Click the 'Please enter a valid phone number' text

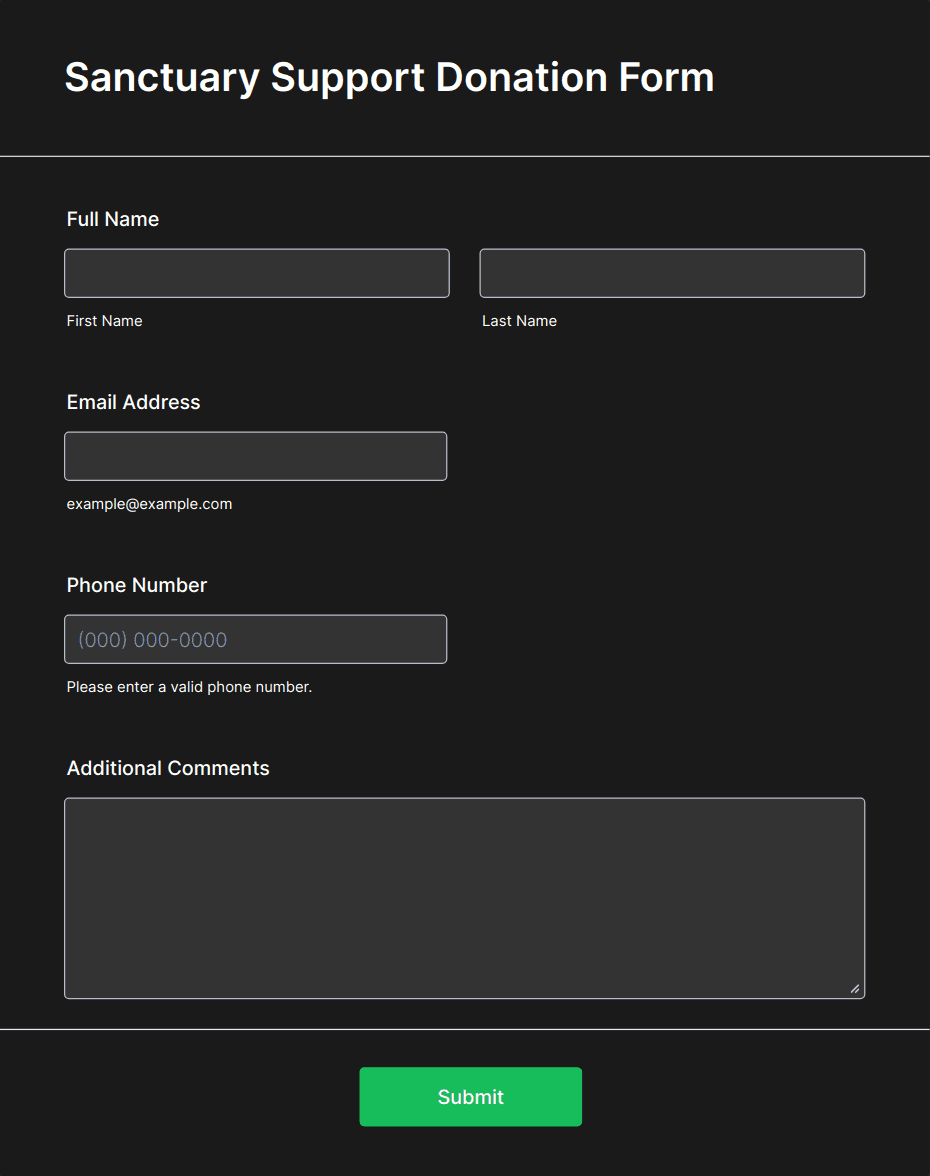pyautogui.click(x=189, y=687)
